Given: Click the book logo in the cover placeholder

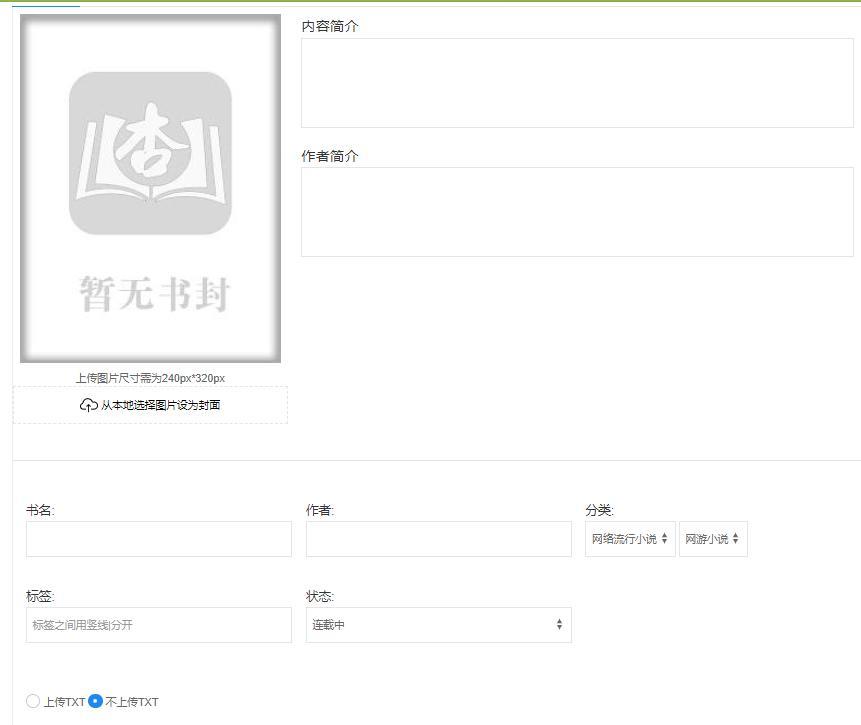Looking at the screenshot, I should pyautogui.click(x=150, y=153).
